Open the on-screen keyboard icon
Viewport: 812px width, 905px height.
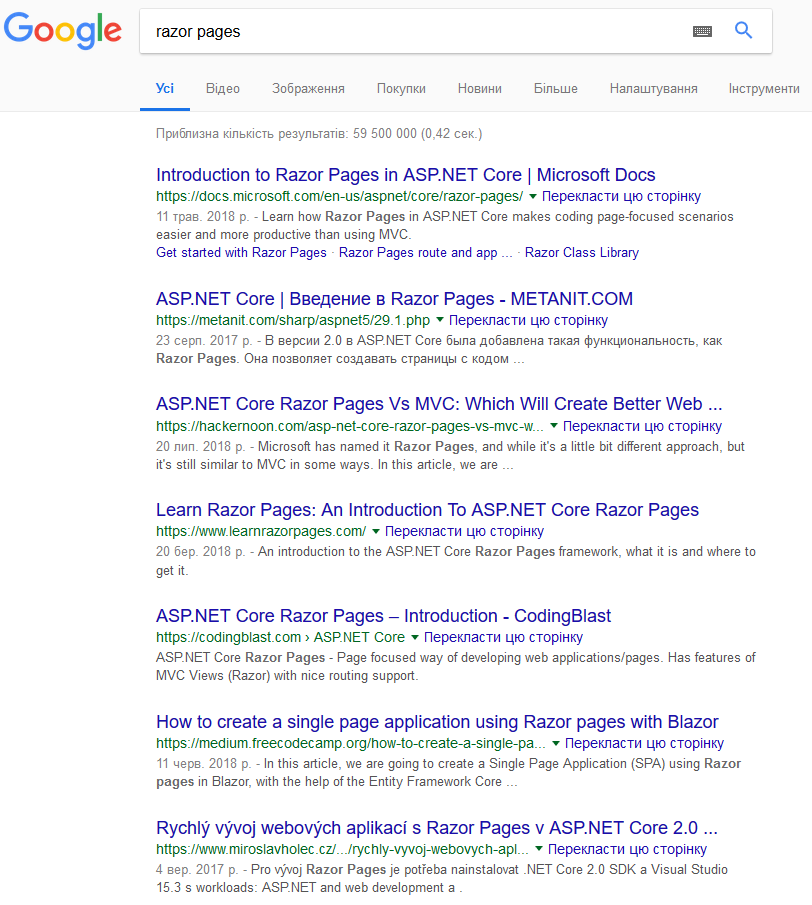click(x=702, y=31)
